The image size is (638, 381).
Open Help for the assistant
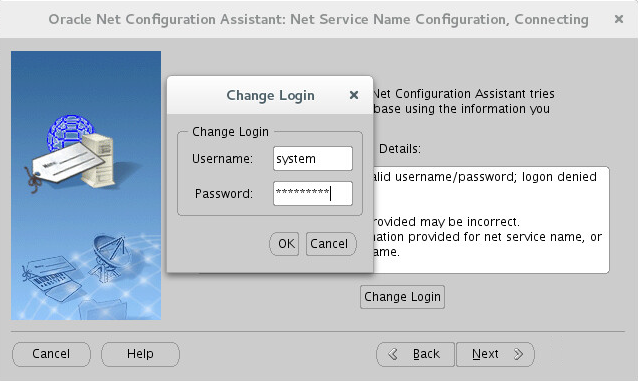[x=140, y=354]
